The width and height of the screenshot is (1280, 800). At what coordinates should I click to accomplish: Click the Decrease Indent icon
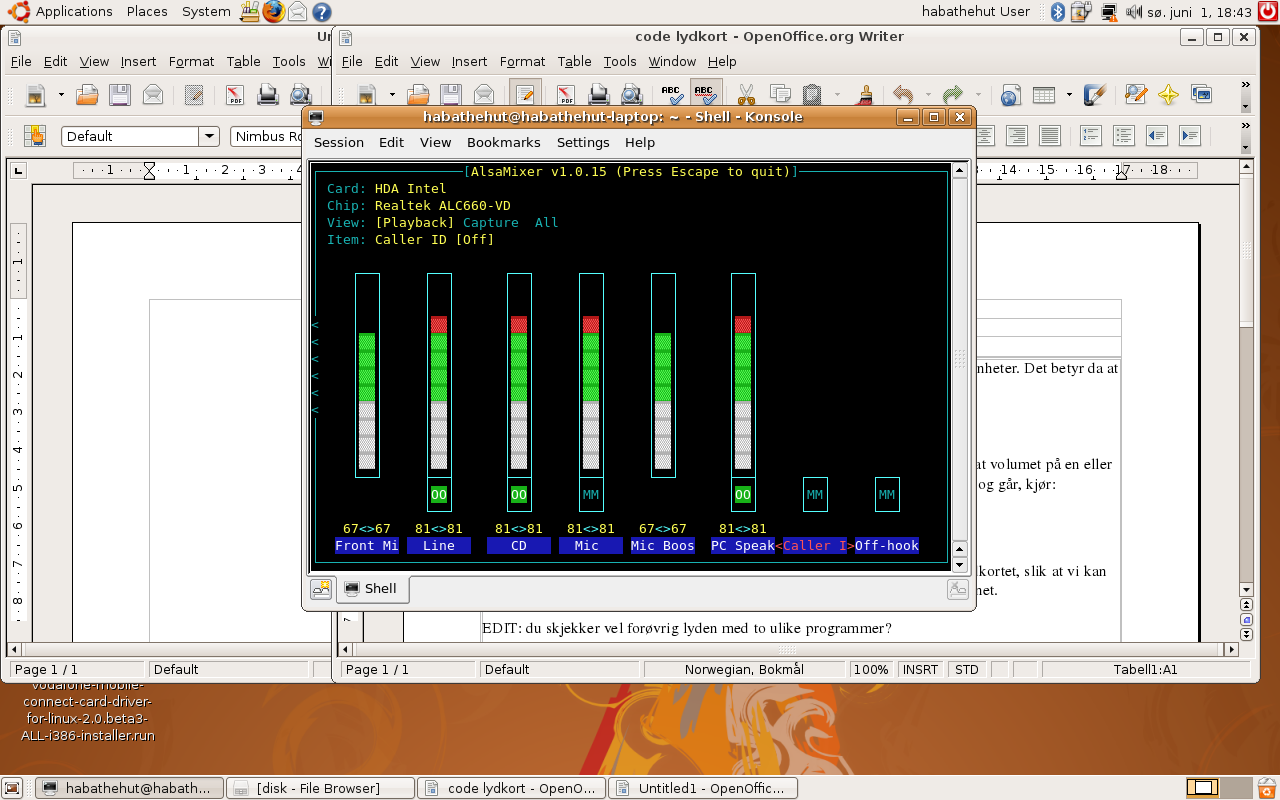click(x=1157, y=135)
